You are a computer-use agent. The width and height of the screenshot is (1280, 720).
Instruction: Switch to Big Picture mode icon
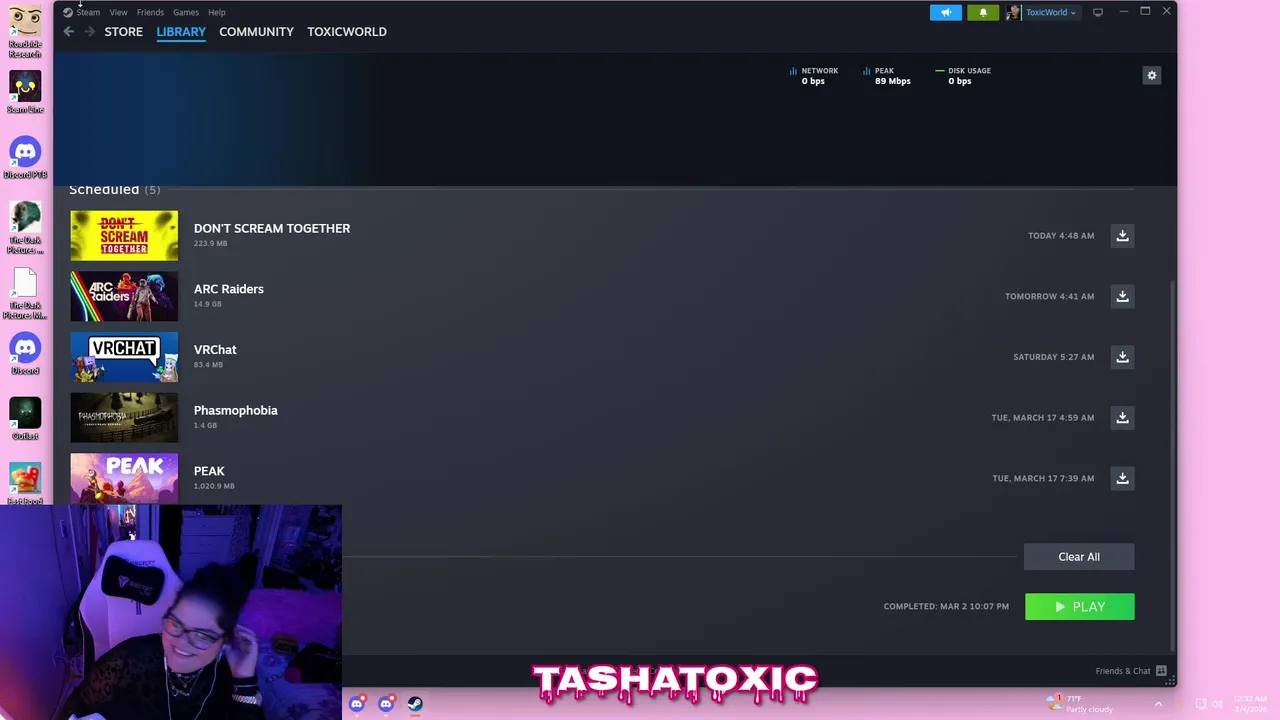coord(1098,12)
